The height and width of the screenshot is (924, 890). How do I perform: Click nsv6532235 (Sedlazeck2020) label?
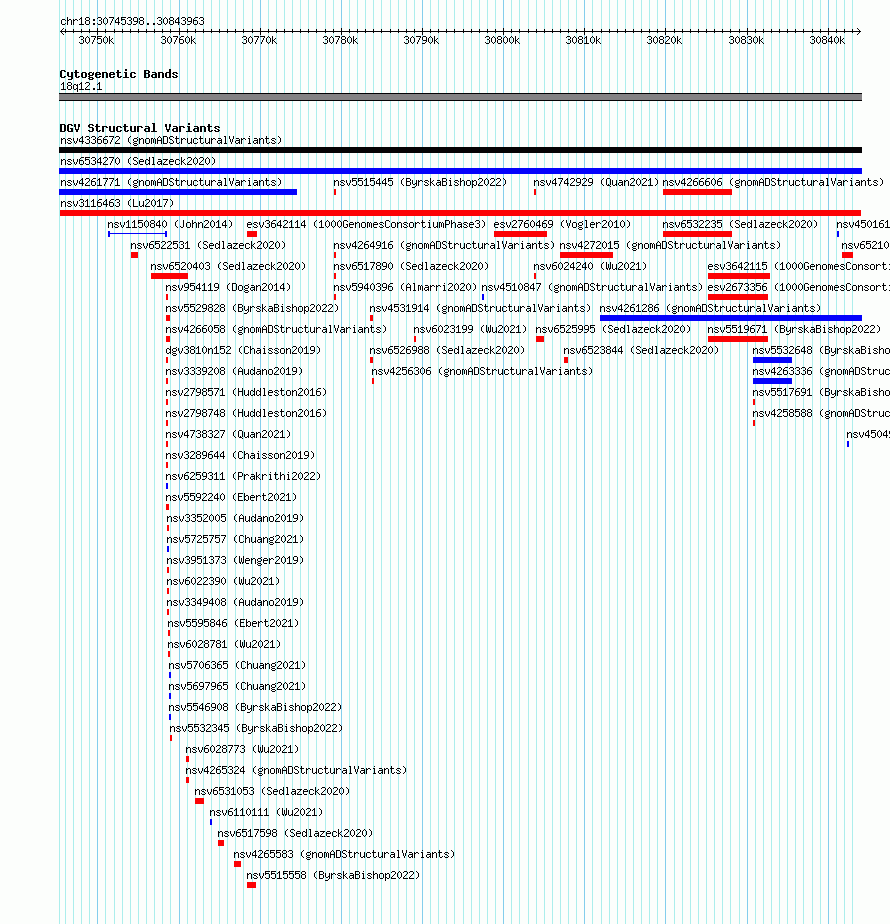coord(740,225)
